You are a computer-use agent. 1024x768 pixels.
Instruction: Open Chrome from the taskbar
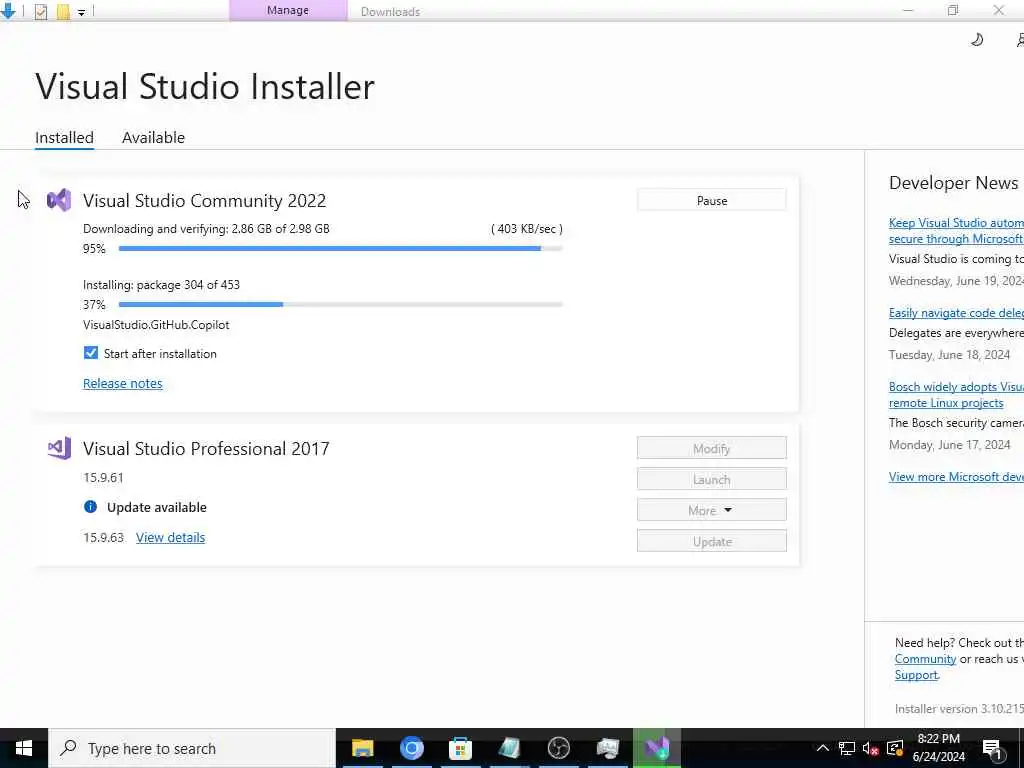coord(411,748)
